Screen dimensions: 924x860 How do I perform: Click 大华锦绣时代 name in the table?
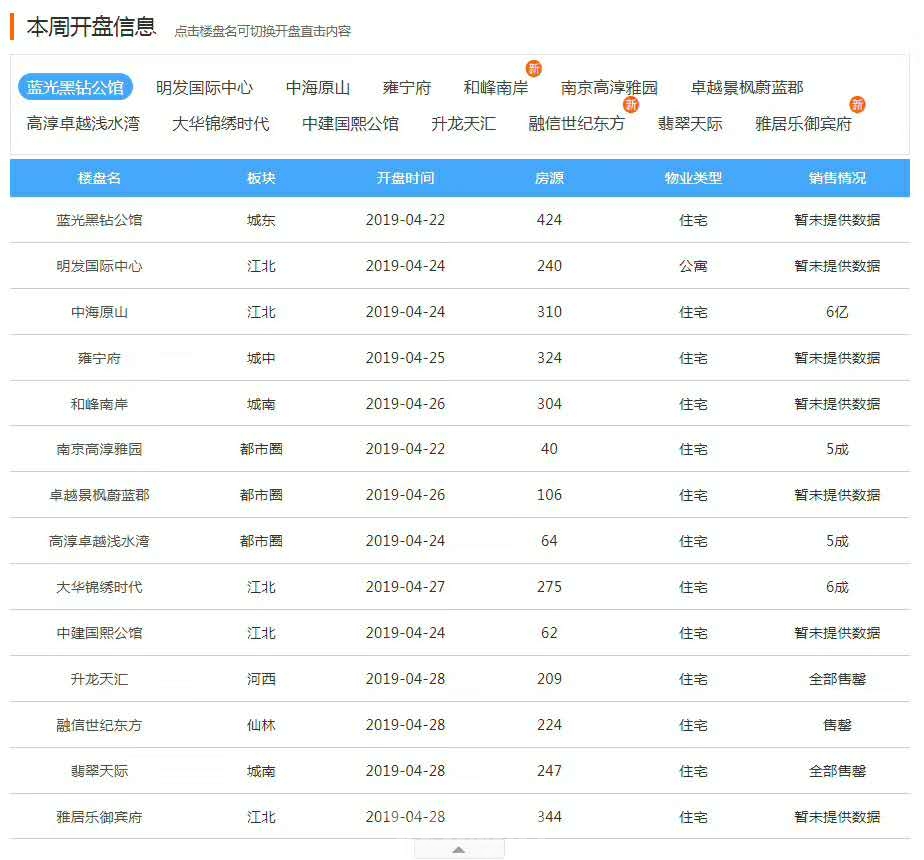(99, 587)
